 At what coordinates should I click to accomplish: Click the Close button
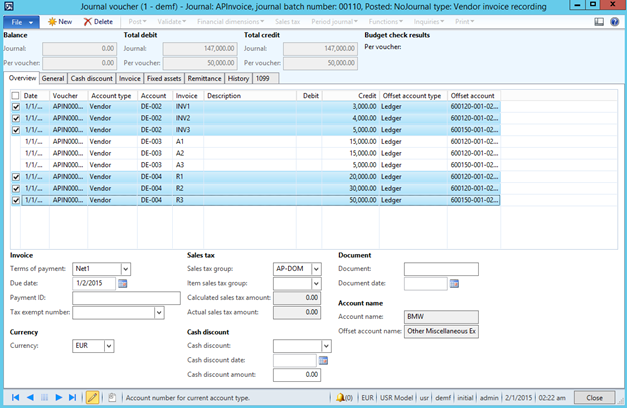[594, 397]
